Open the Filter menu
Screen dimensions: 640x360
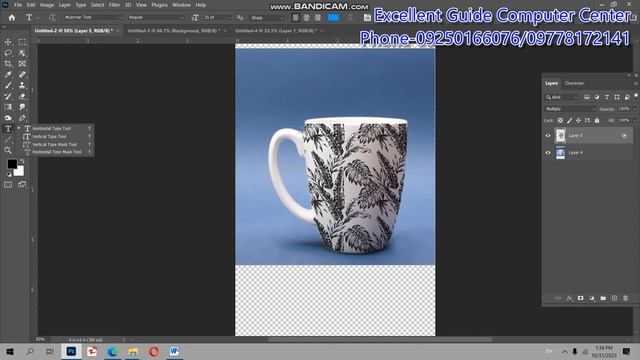click(x=114, y=5)
